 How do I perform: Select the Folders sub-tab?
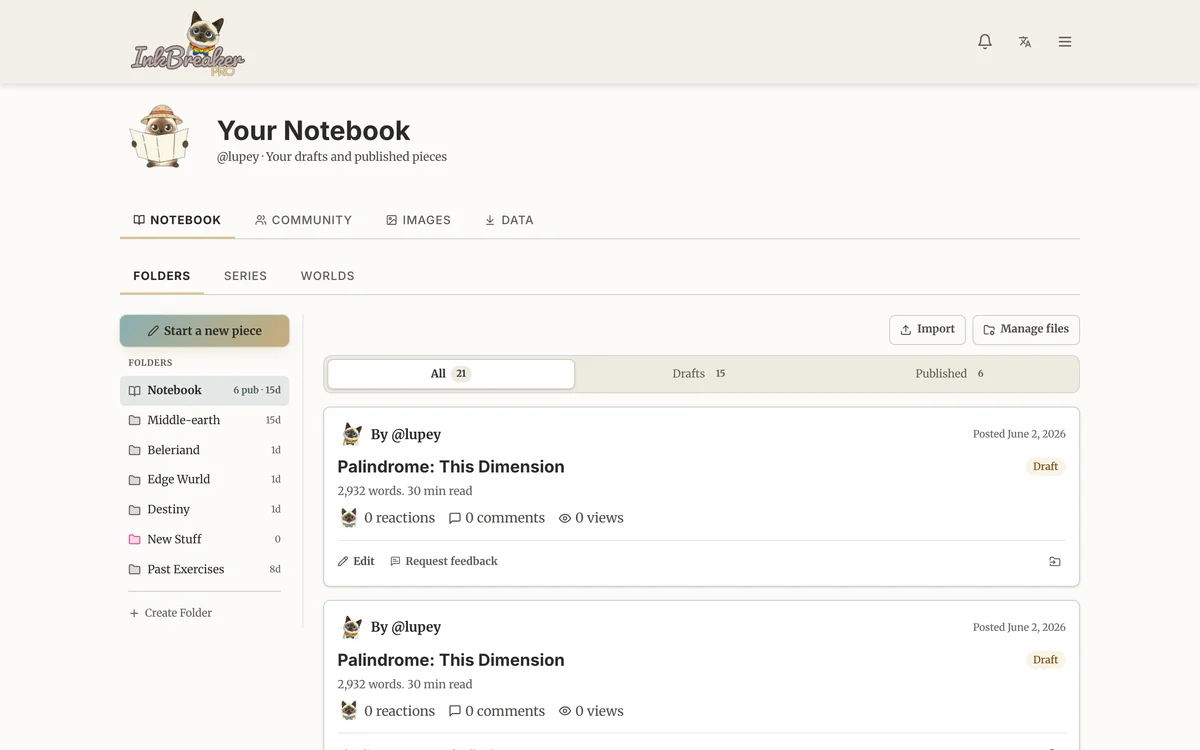click(162, 276)
